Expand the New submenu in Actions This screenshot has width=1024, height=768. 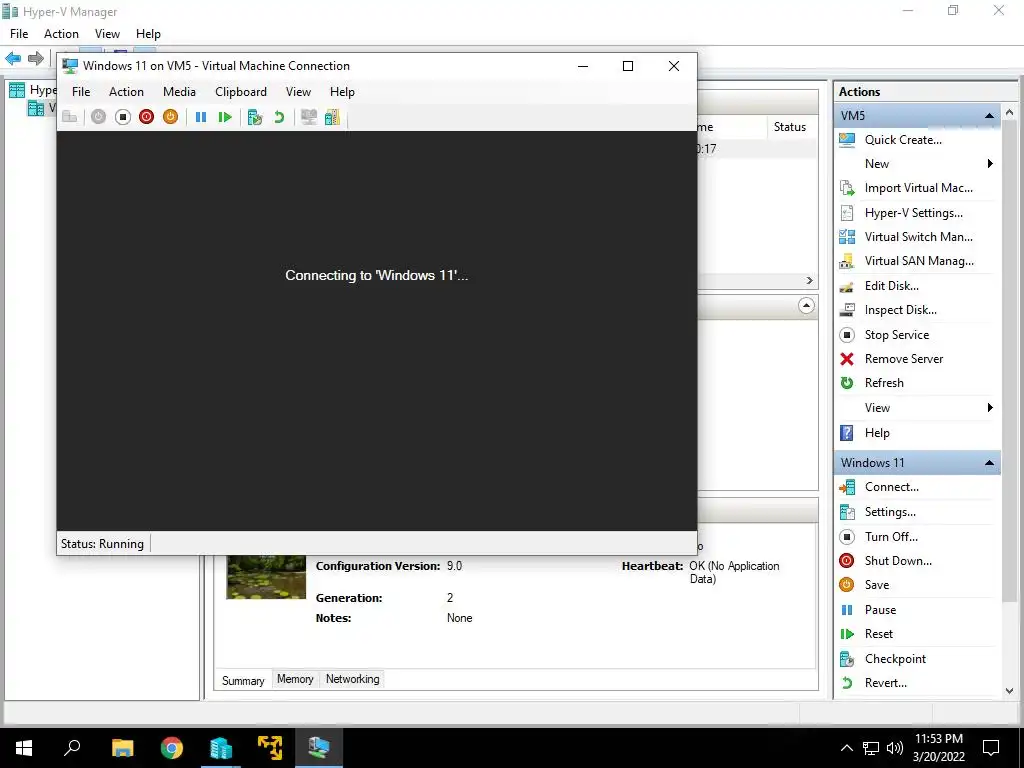pos(990,164)
